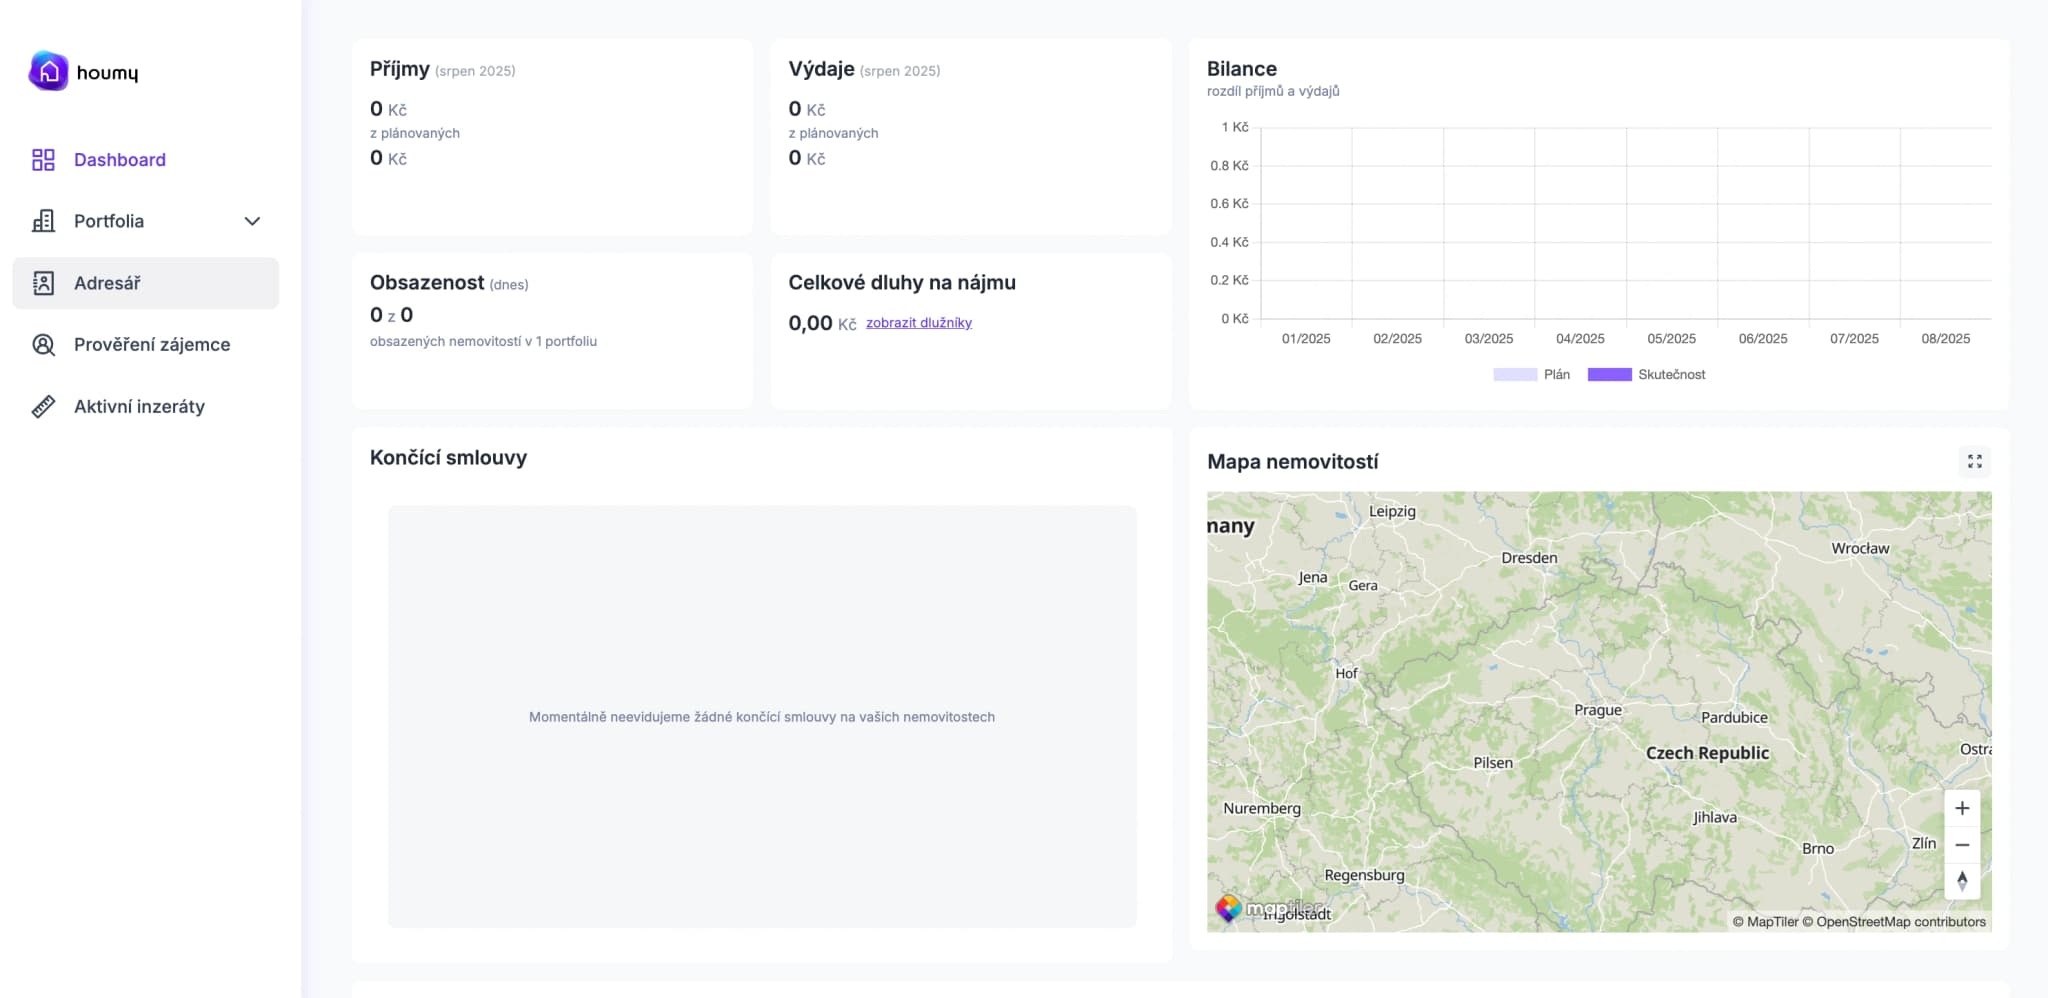This screenshot has width=2048, height=998.
Task: Click Prague on the property map
Action: 1597,710
